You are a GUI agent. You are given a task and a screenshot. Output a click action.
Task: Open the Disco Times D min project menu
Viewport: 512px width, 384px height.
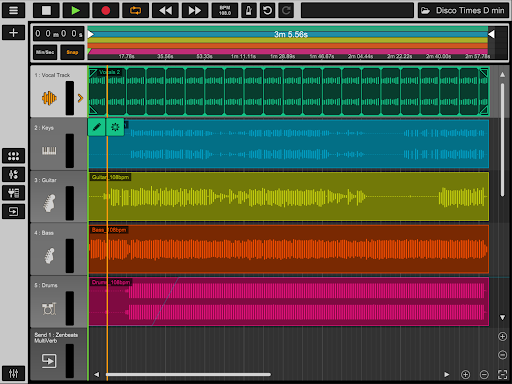click(x=463, y=10)
